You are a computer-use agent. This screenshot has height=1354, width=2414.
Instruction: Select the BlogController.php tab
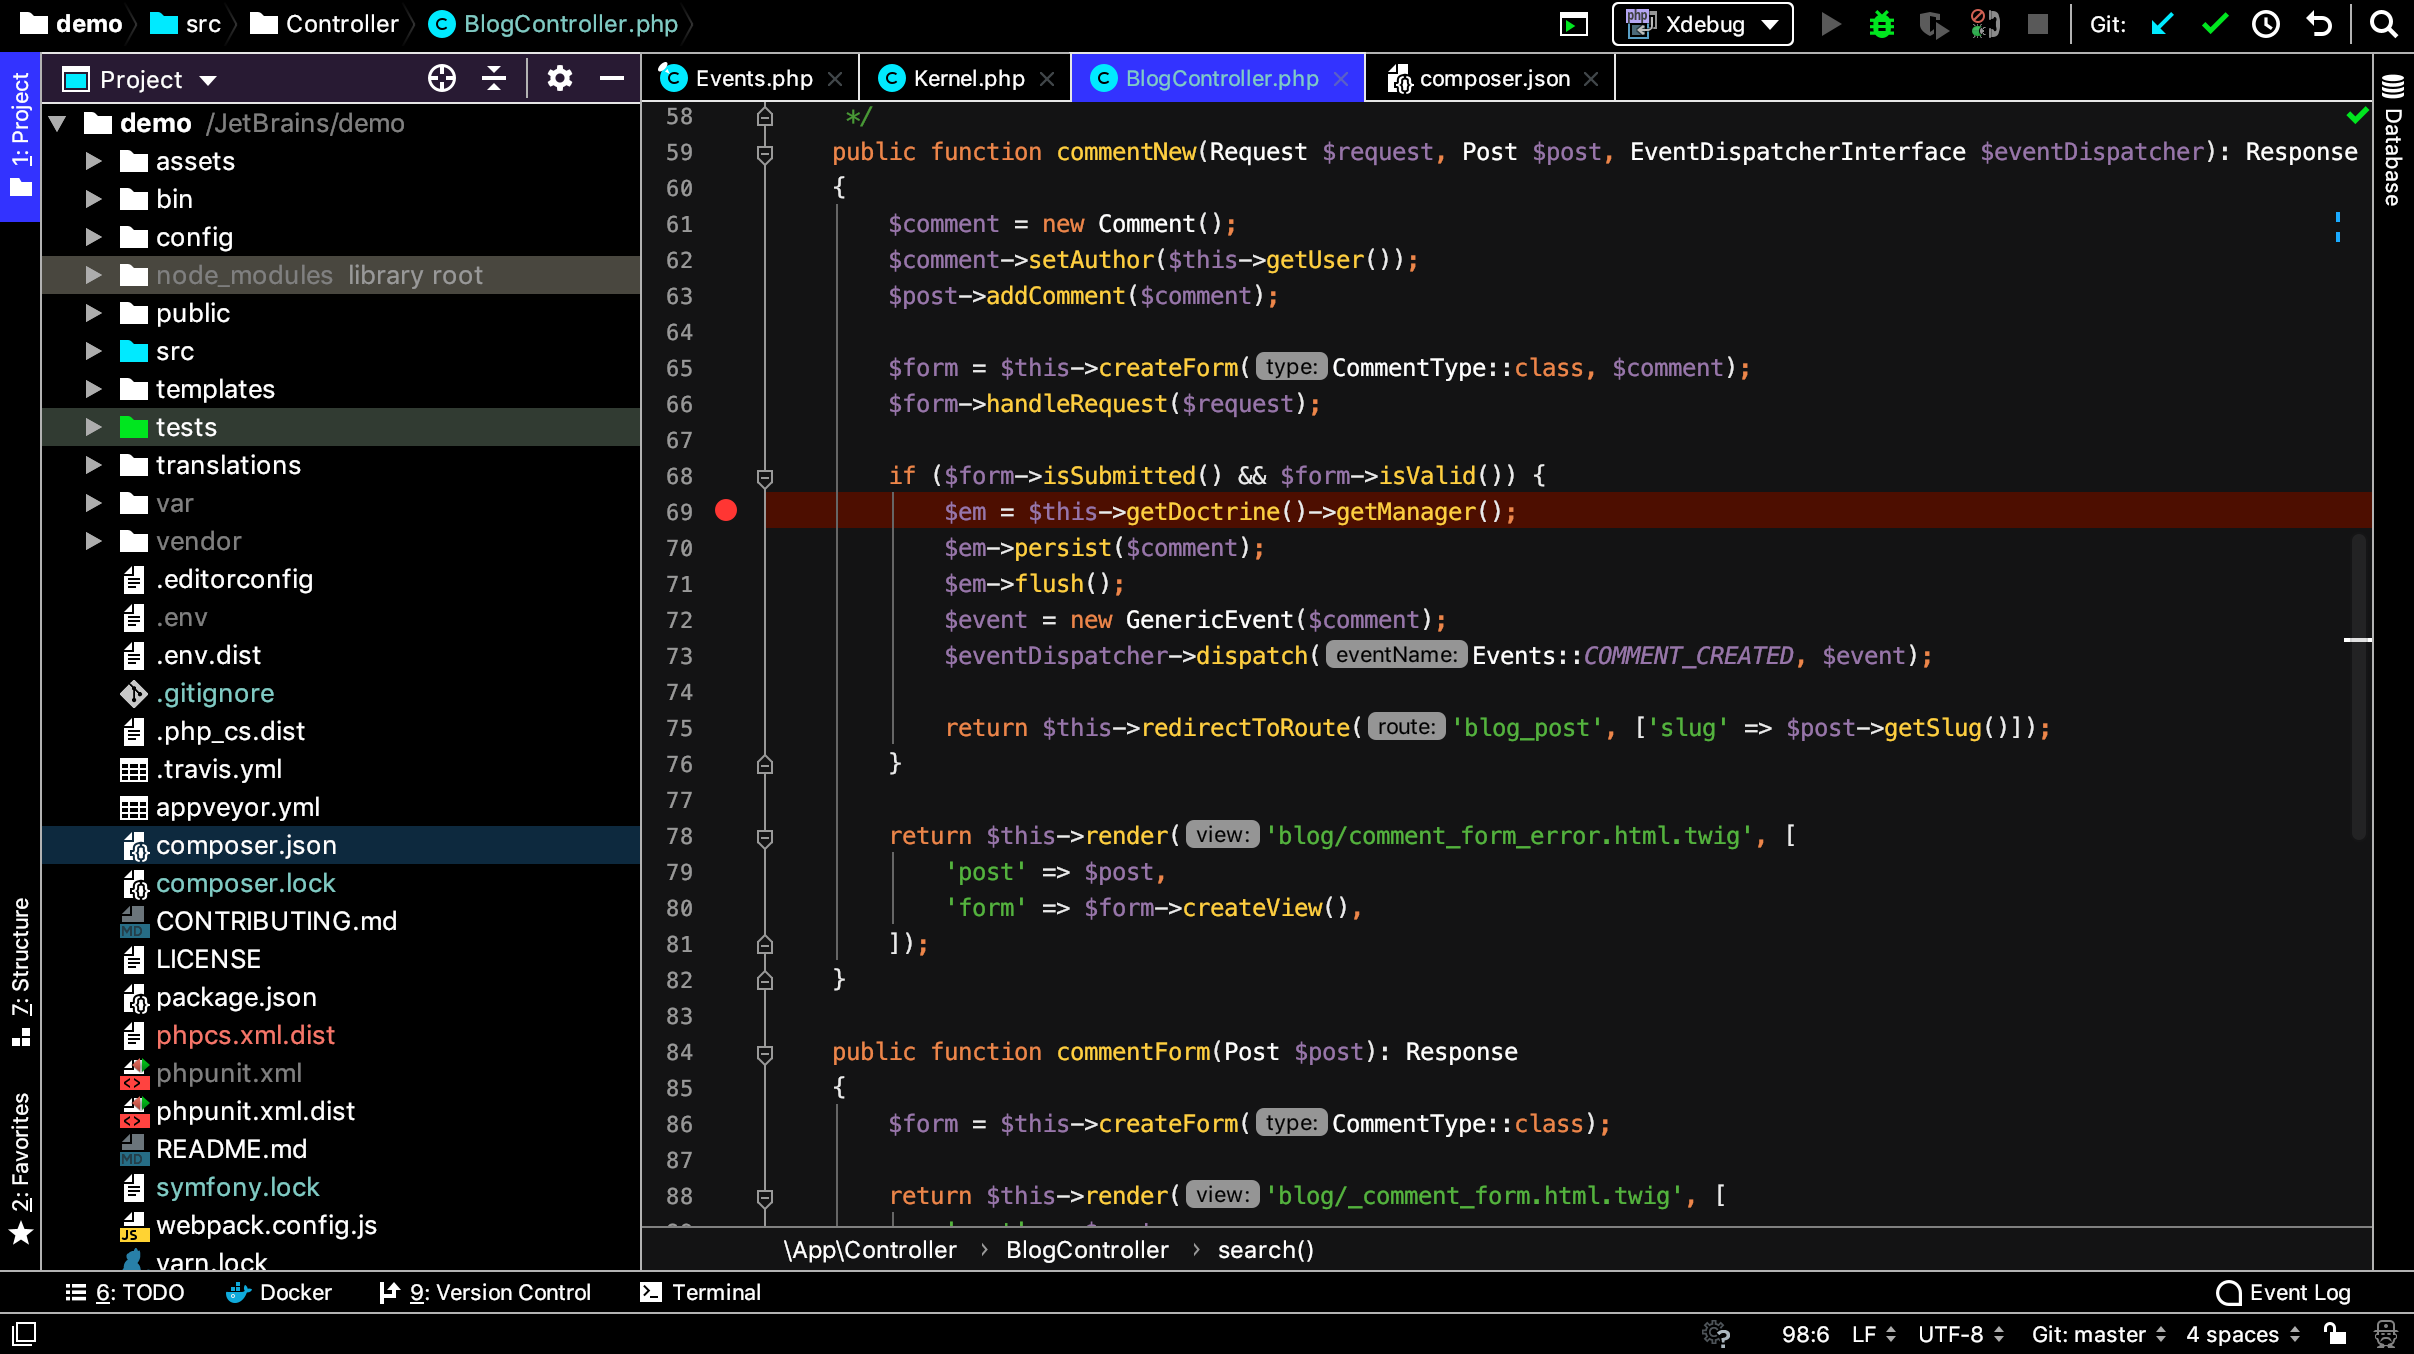[x=1222, y=78]
